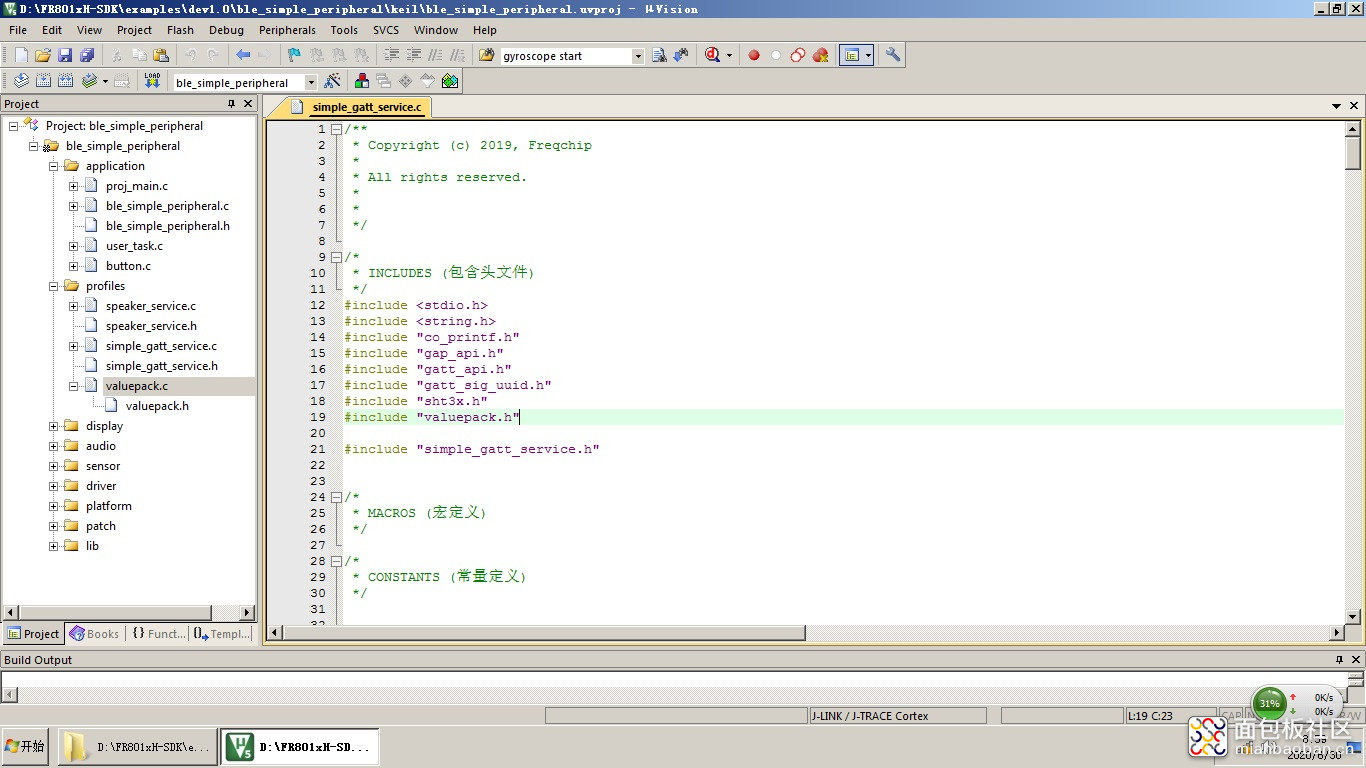Screen dimensions: 1366x768
Task: Create a new file with the New icon
Action: click(x=21, y=56)
